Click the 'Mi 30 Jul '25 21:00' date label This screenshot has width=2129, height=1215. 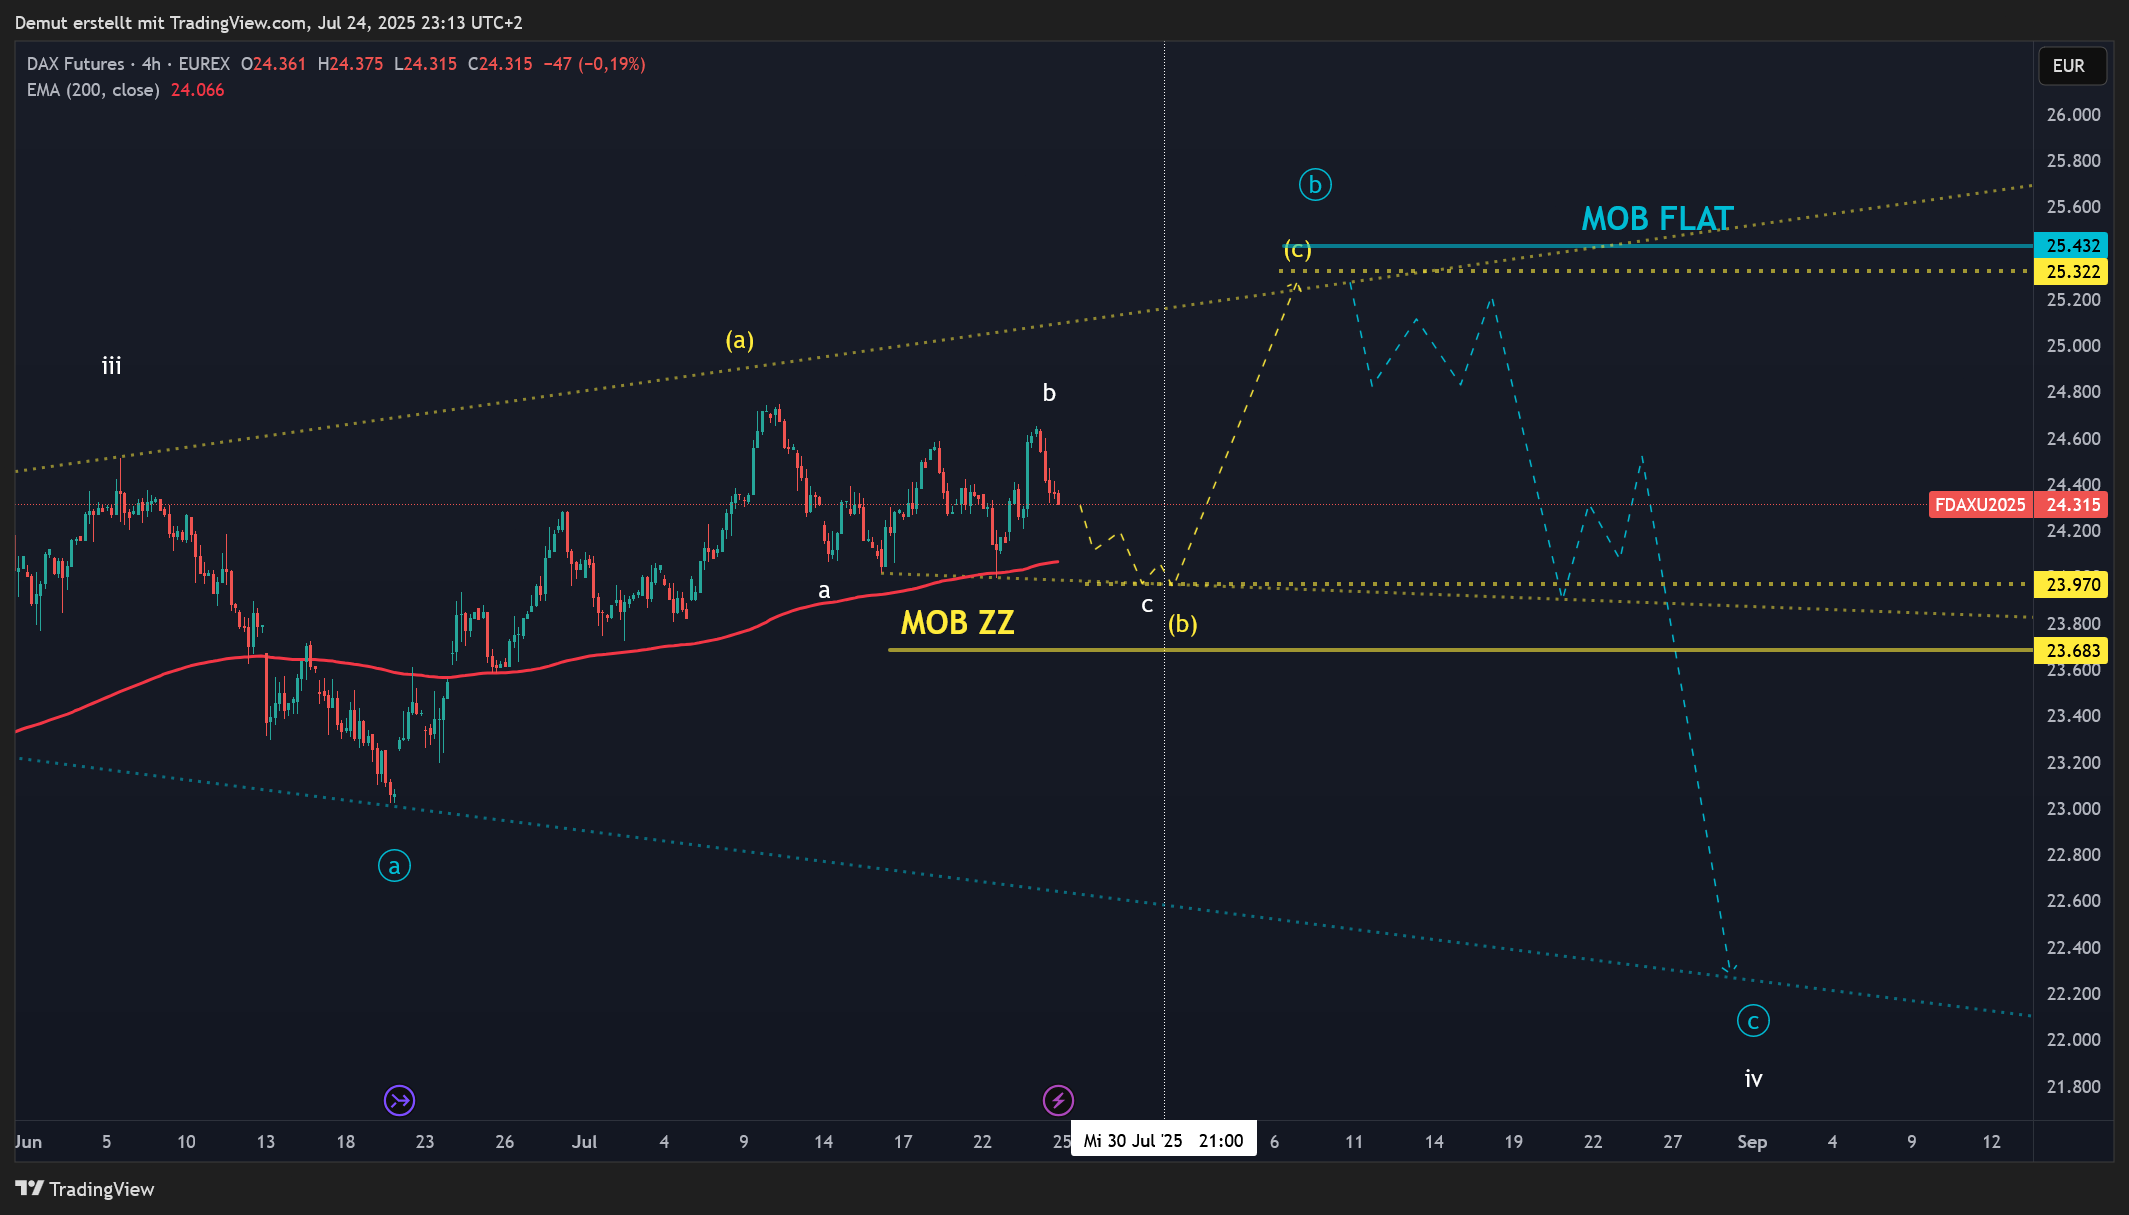click(1163, 1141)
